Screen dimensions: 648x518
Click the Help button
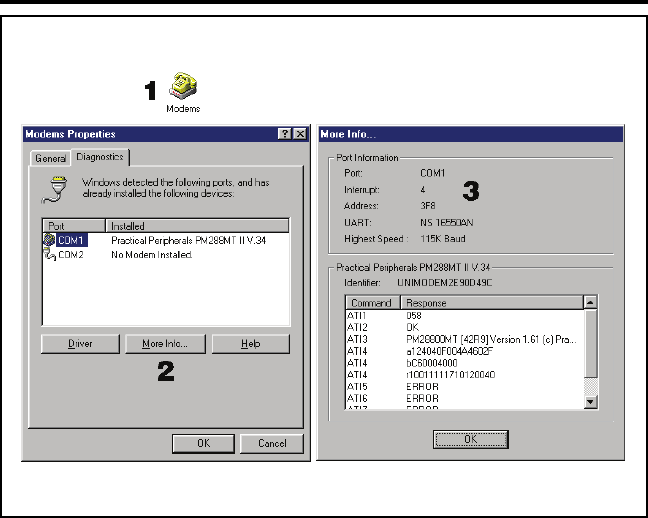250,344
